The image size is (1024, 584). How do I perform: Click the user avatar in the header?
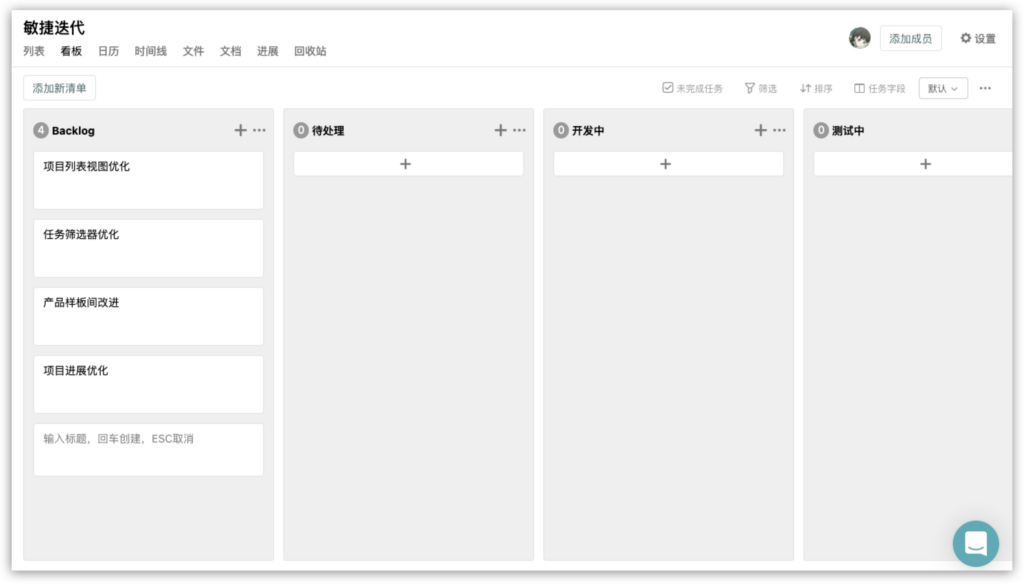(x=859, y=38)
